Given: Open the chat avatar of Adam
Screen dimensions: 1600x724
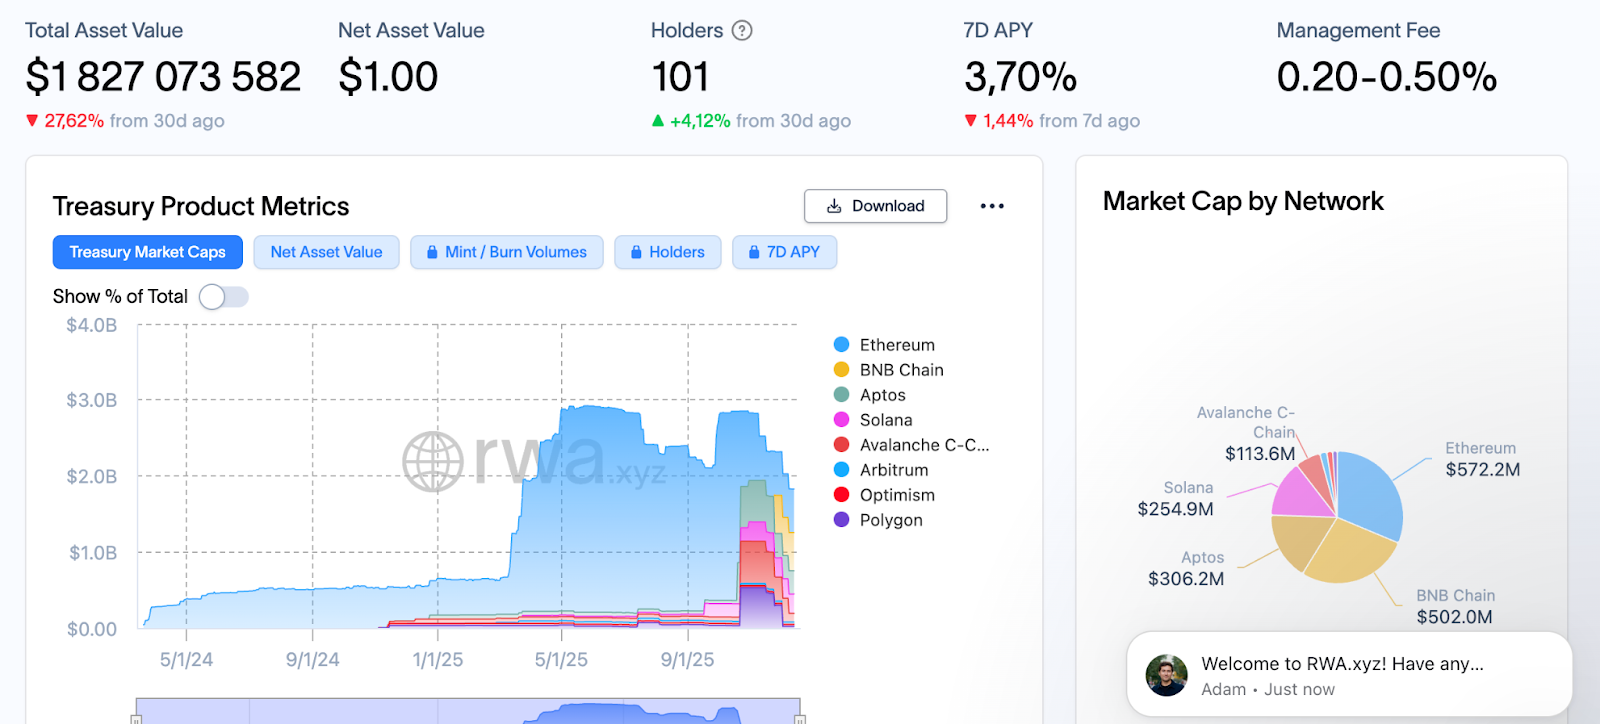Looking at the screenshot, I should click(1166, 676).
